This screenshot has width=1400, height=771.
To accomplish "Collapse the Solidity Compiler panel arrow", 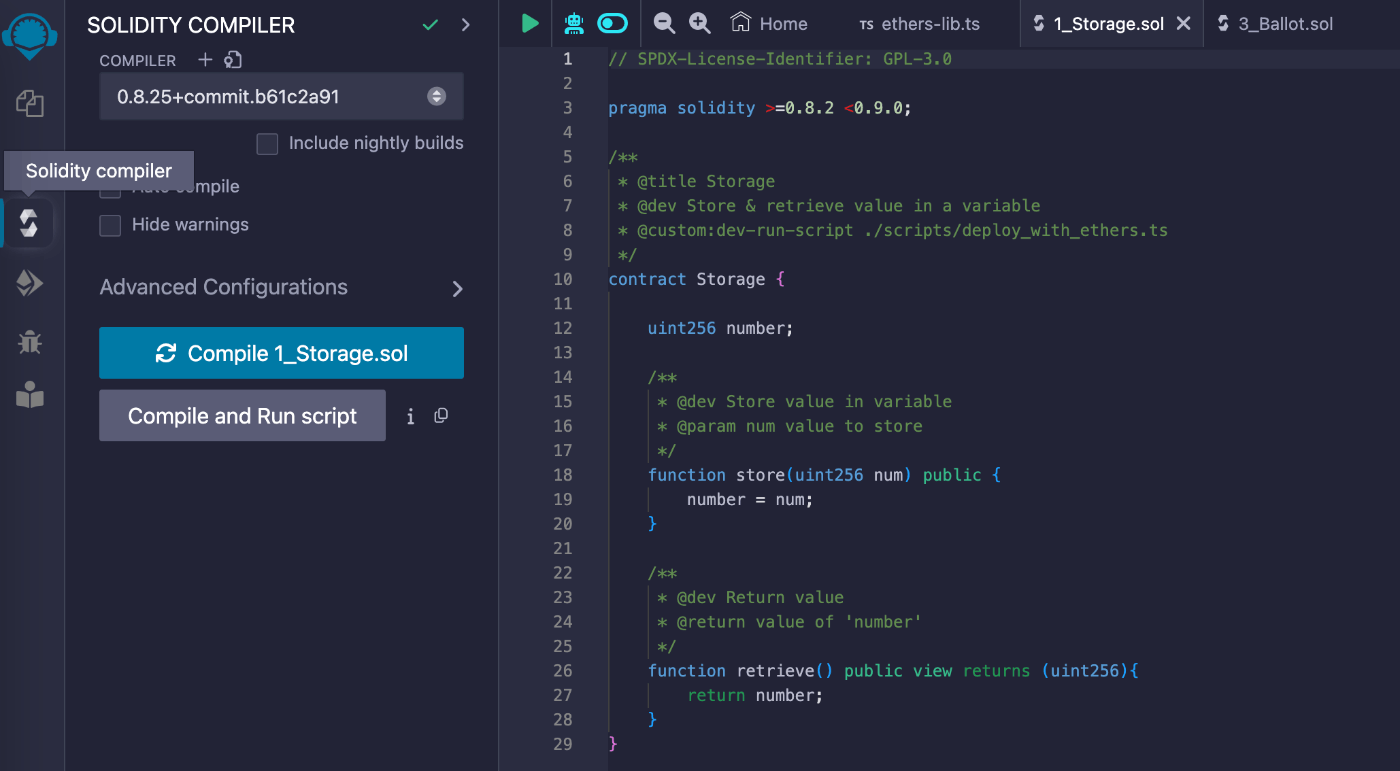I will click(x=466, y=25).
